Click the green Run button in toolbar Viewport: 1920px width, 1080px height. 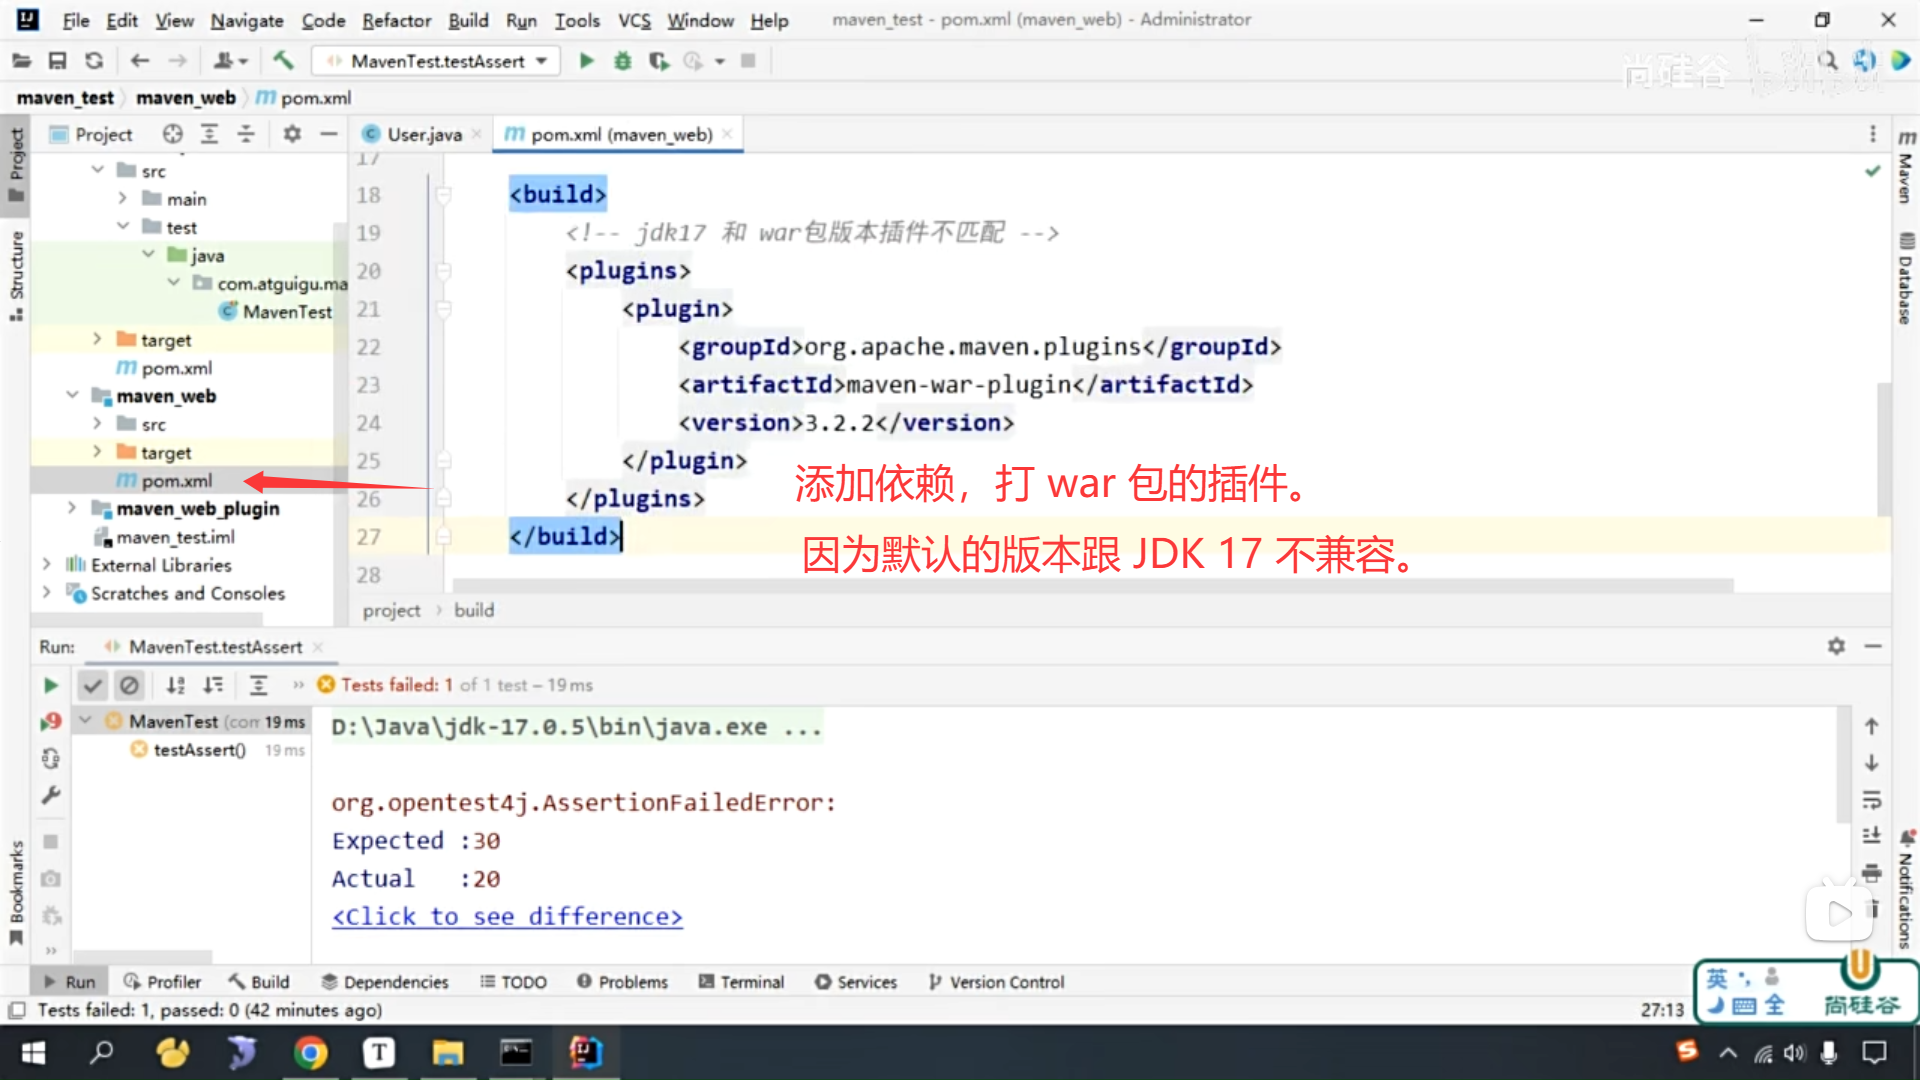587,61
